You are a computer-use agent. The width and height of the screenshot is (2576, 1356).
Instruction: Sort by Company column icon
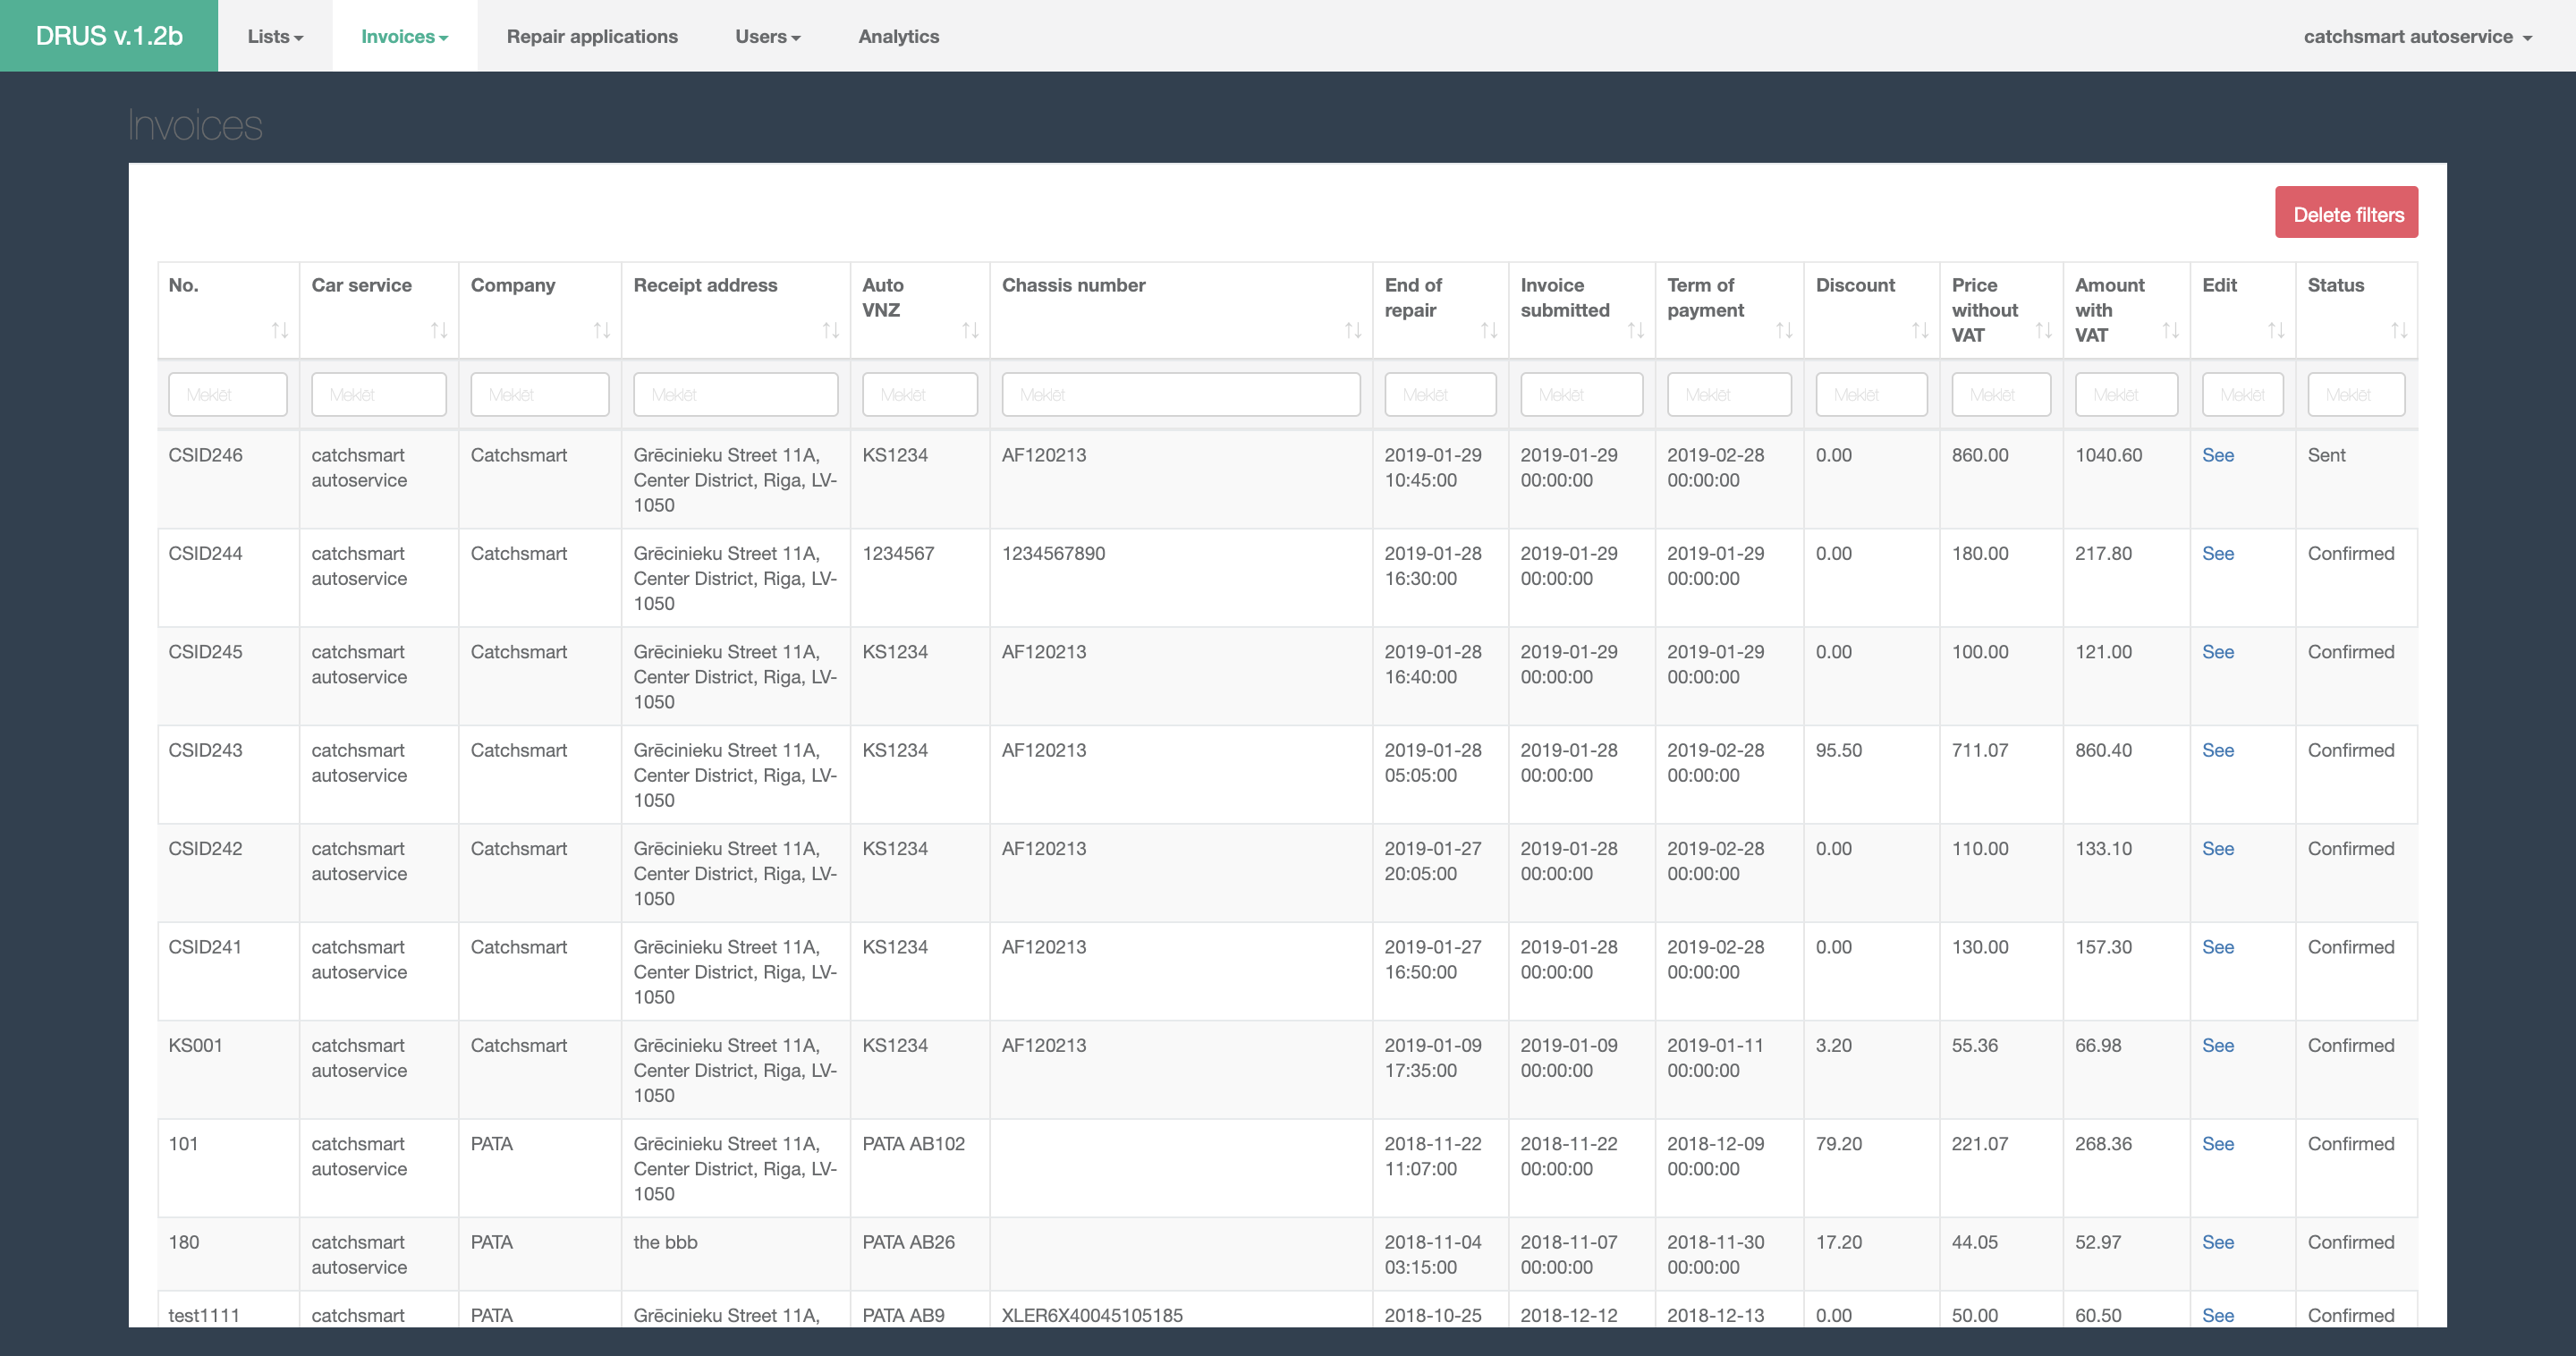point(602,330)
